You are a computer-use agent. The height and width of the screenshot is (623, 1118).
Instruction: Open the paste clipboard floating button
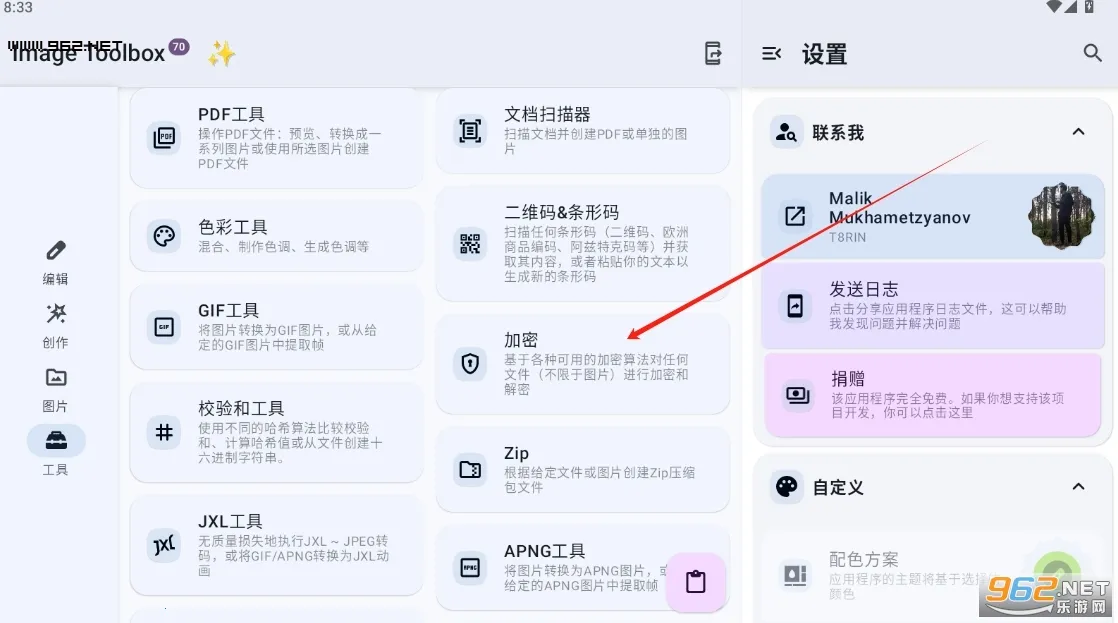(x=696, y=582)
